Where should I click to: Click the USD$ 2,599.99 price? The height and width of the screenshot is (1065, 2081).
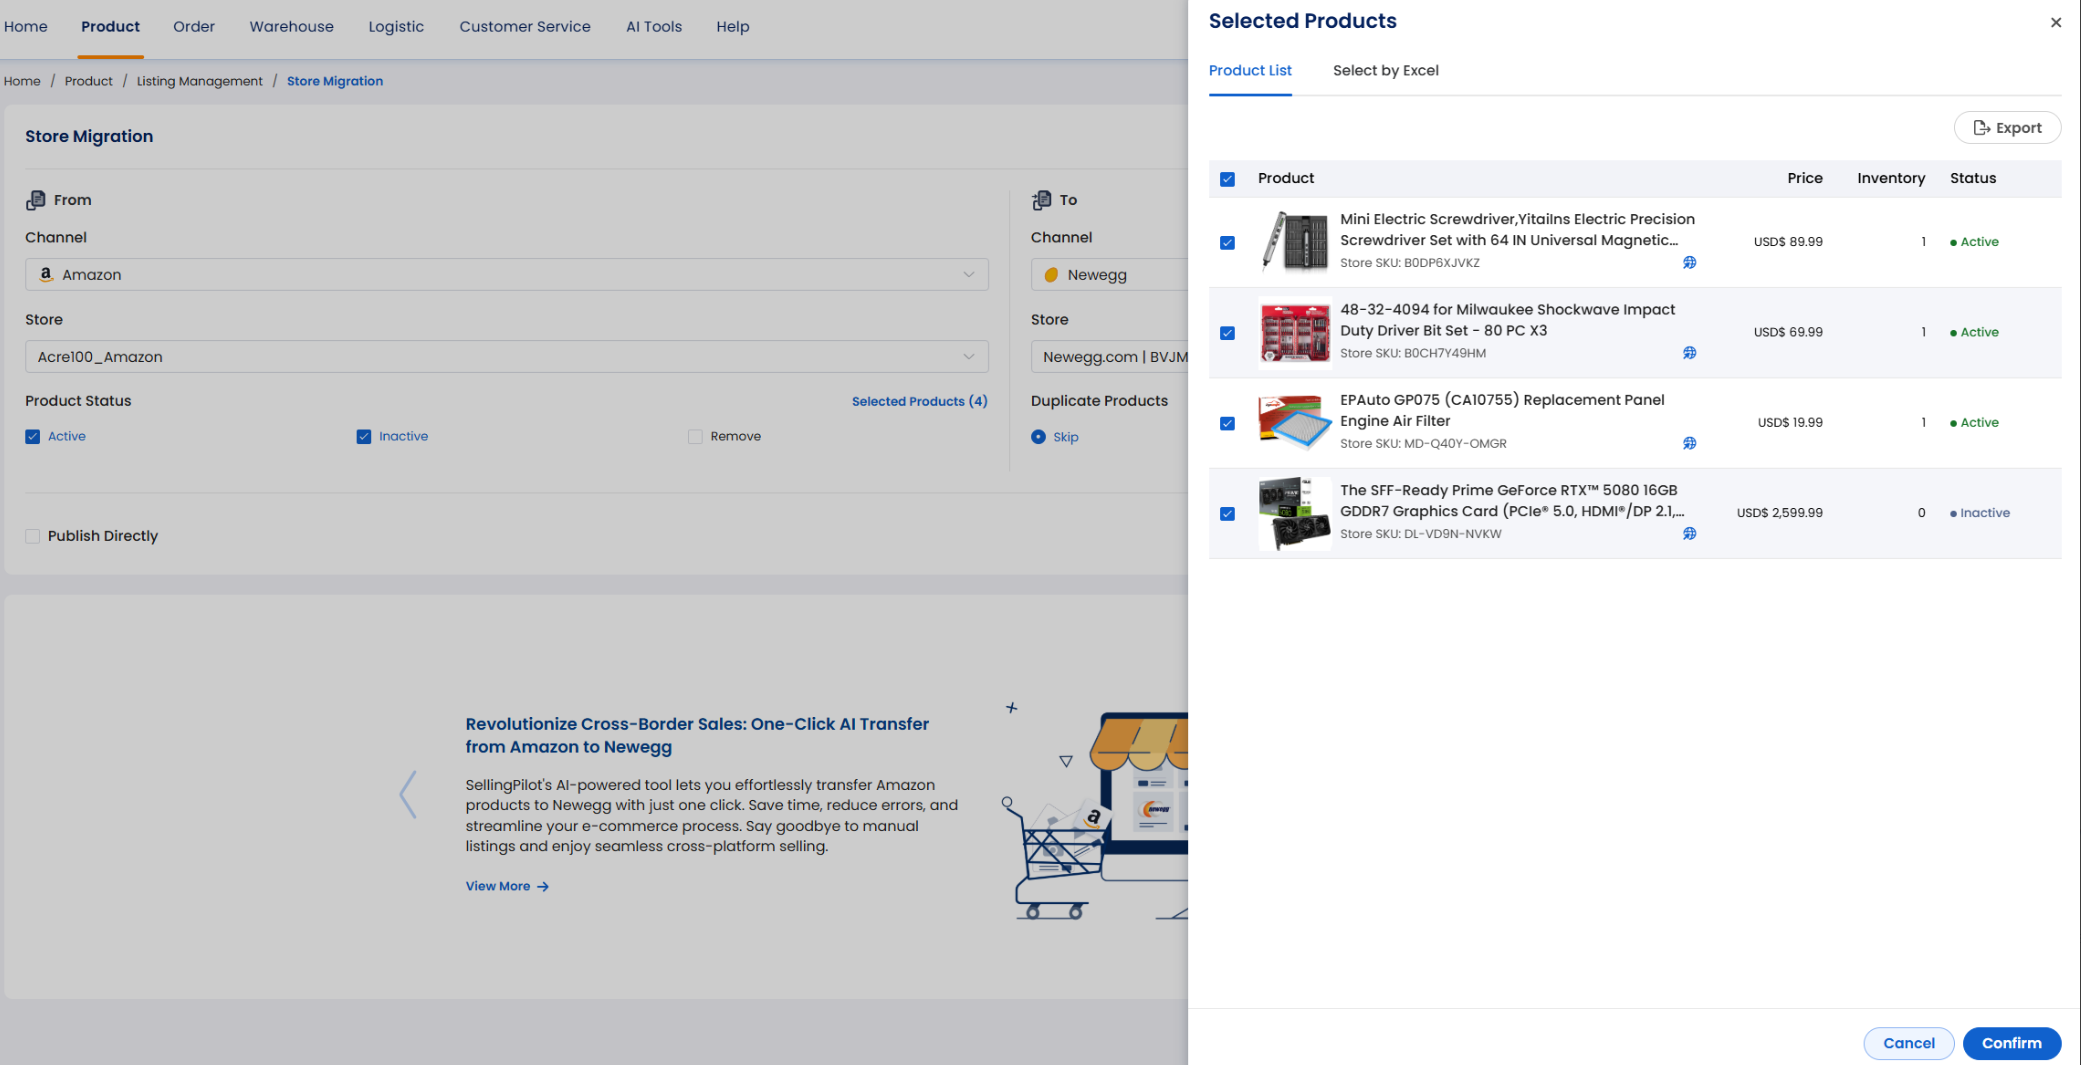click(1779, 513)
